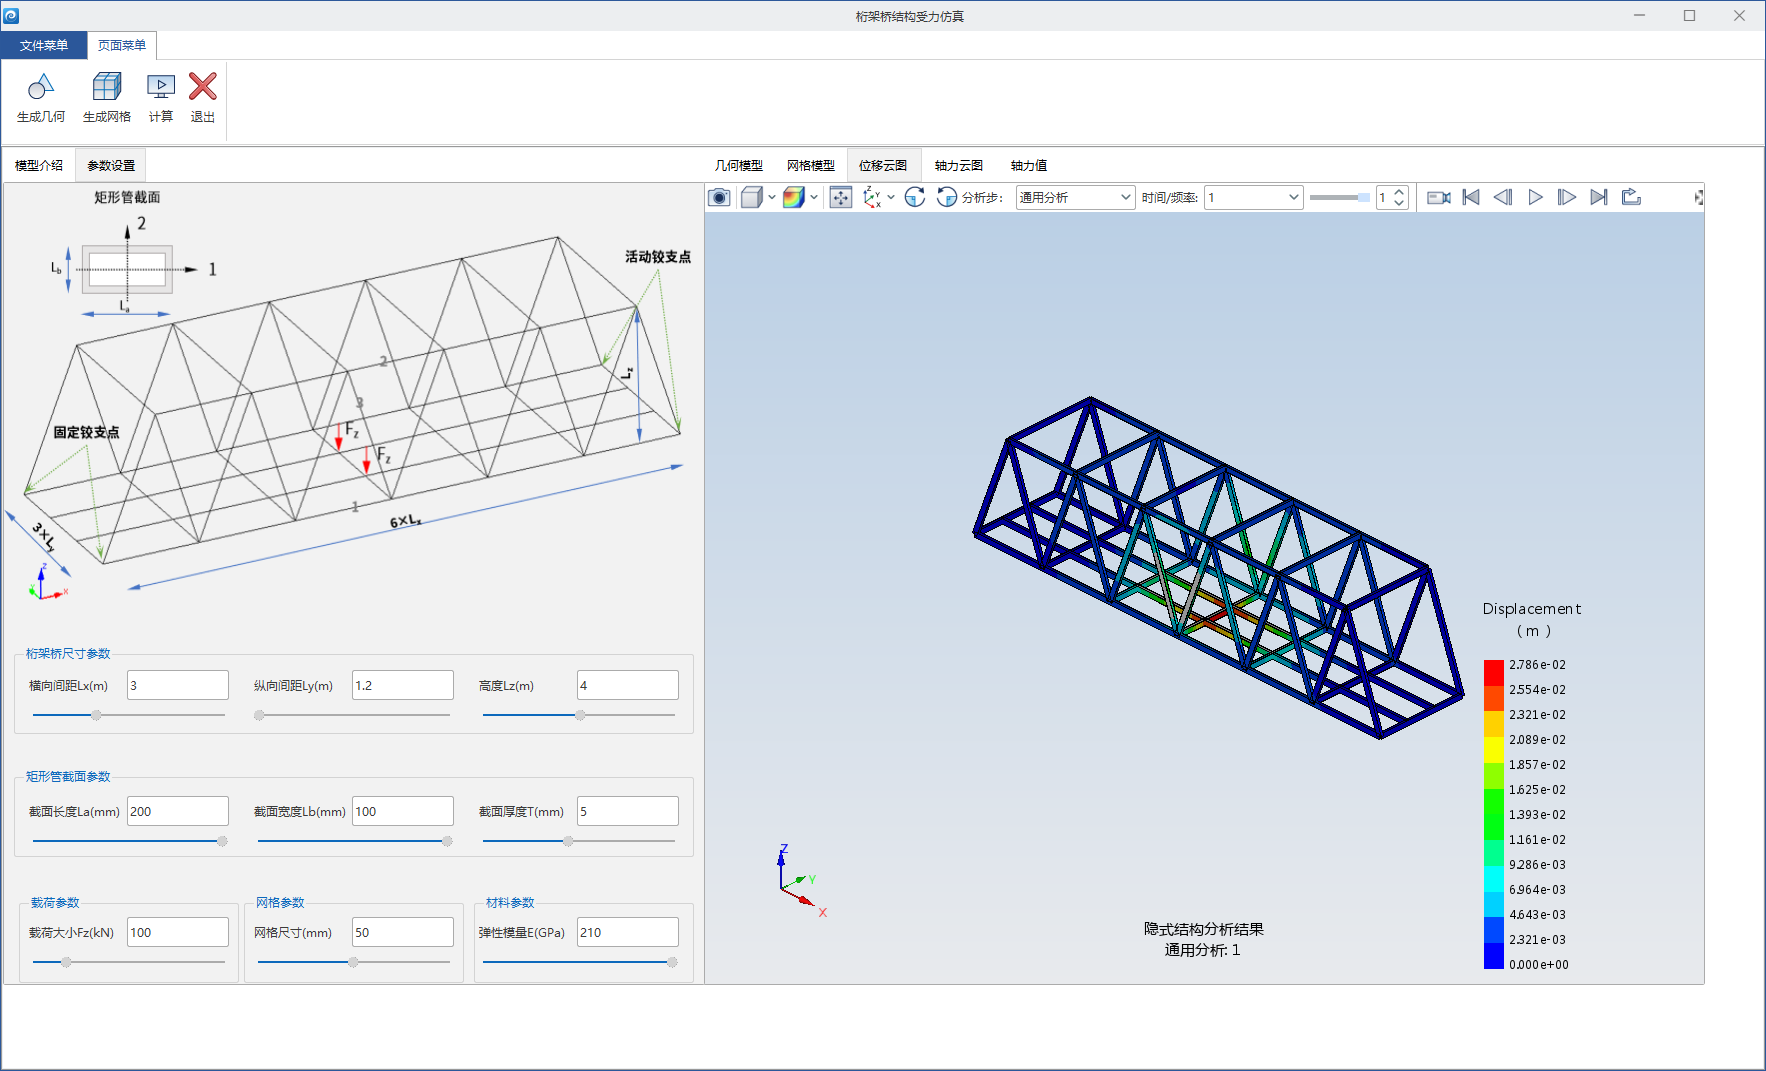Screen dimensions: 1766x1071
Task: Run the 计算 compute icon
Action: (x=161, y=87)
